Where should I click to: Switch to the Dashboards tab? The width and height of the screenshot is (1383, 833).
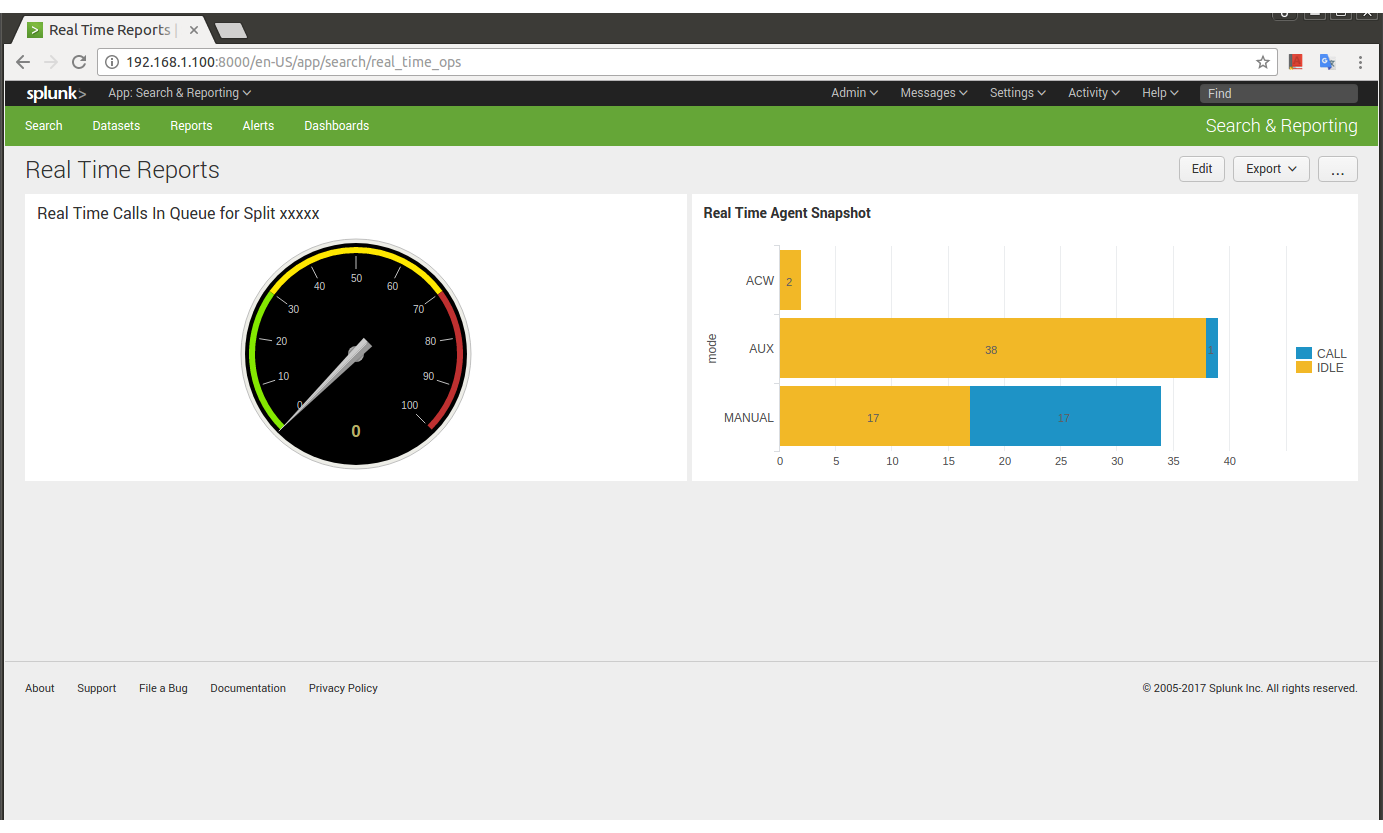pyautogui.click(x=336, y=126)
